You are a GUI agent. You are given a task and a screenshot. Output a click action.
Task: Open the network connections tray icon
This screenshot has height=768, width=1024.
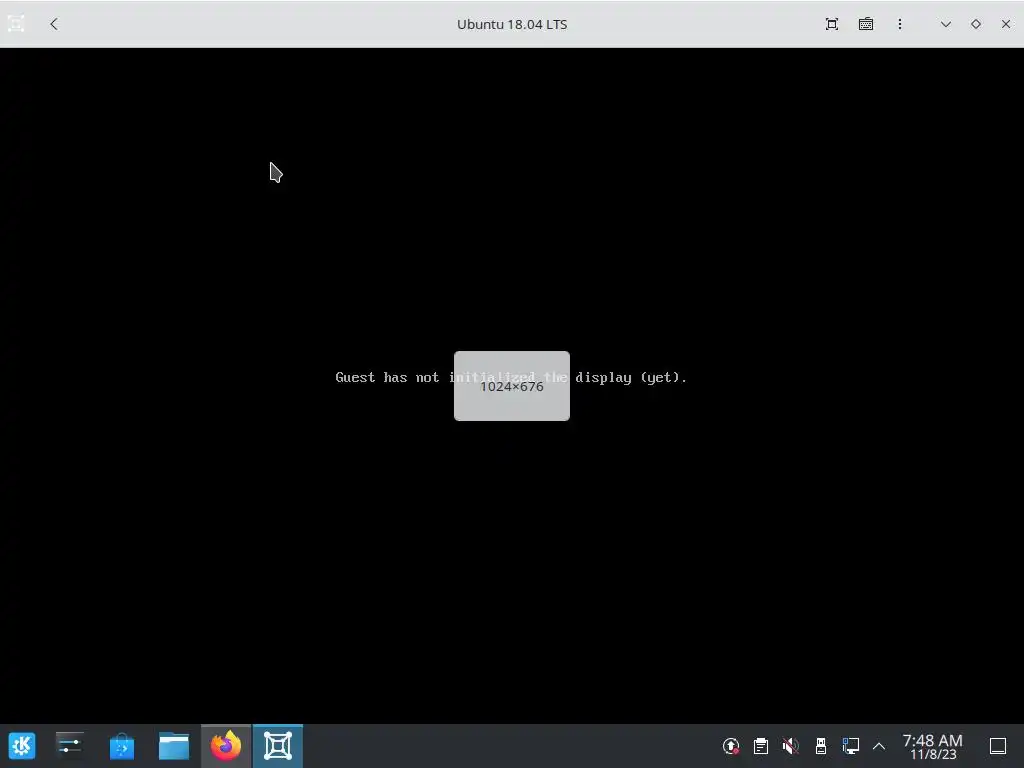pyautogui.click(x=850, y=746)
